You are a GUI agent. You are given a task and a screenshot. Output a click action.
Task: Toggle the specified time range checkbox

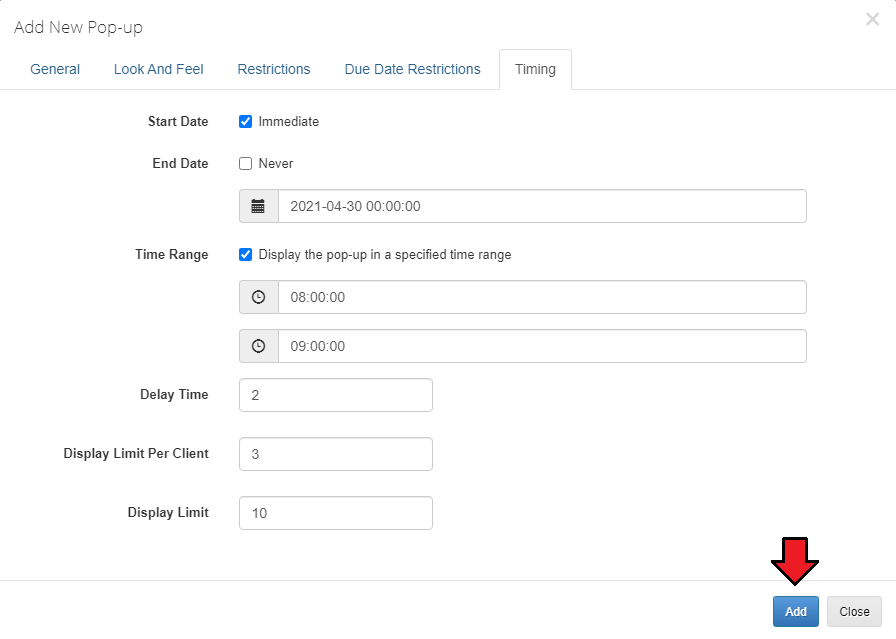pos(246,255)
